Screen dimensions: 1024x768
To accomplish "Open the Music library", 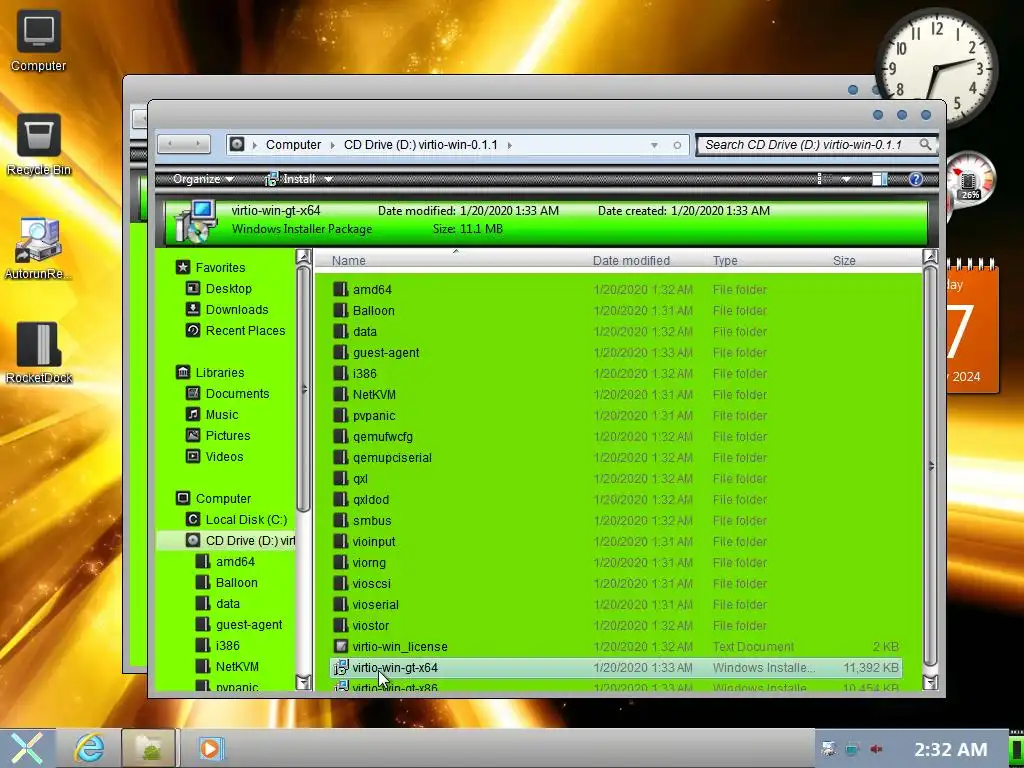I will tap(212, 414).
